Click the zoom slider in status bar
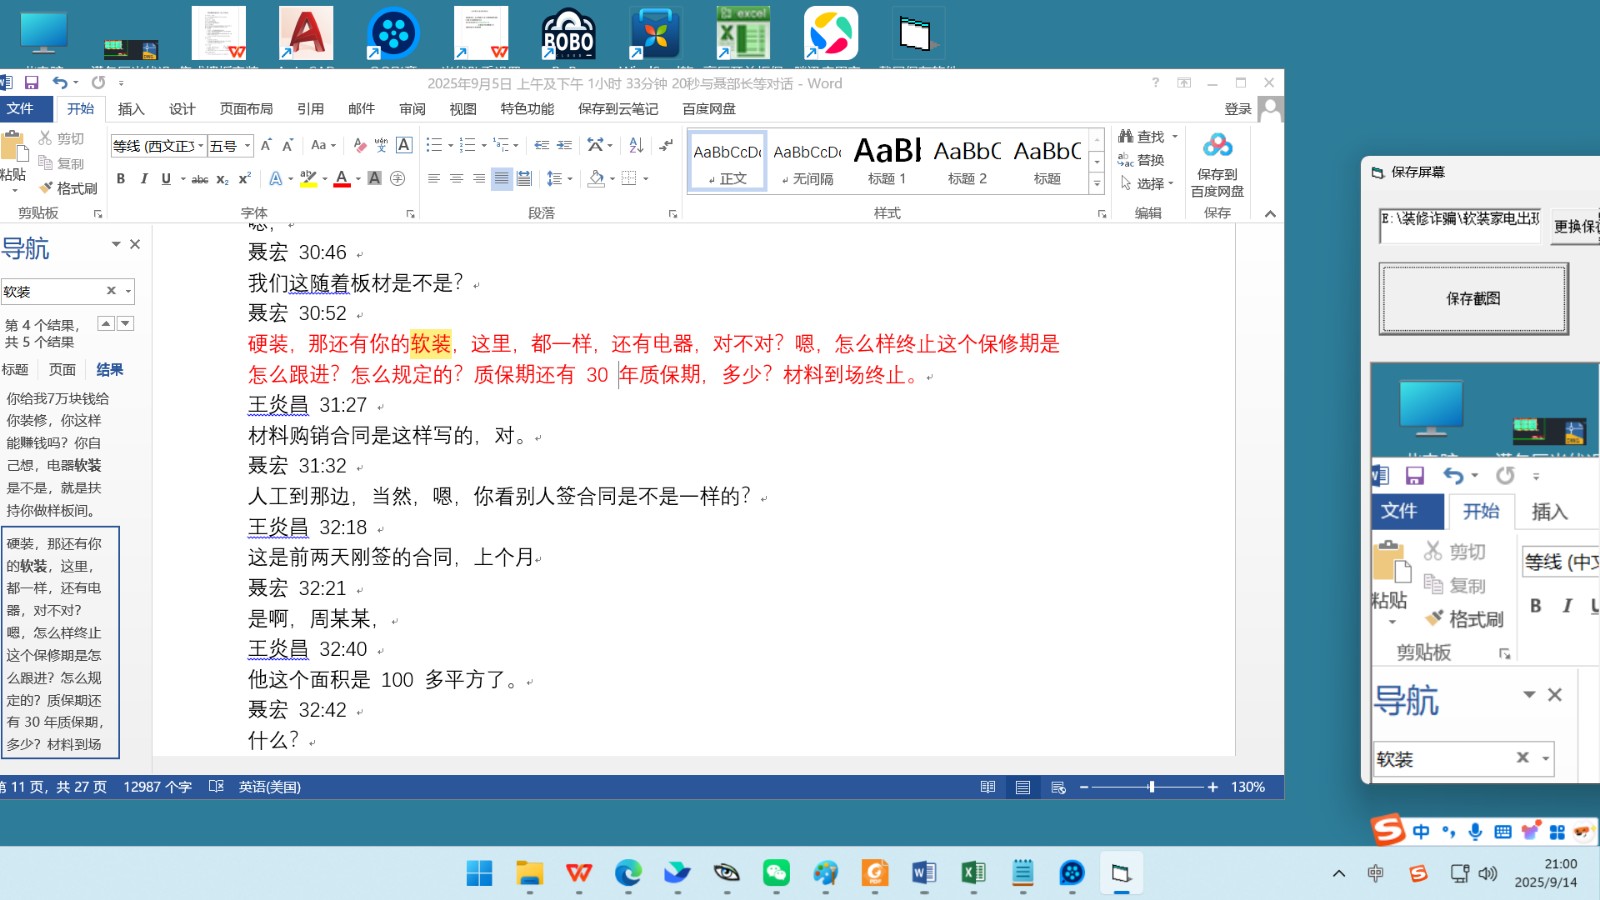 (1151, 787)
